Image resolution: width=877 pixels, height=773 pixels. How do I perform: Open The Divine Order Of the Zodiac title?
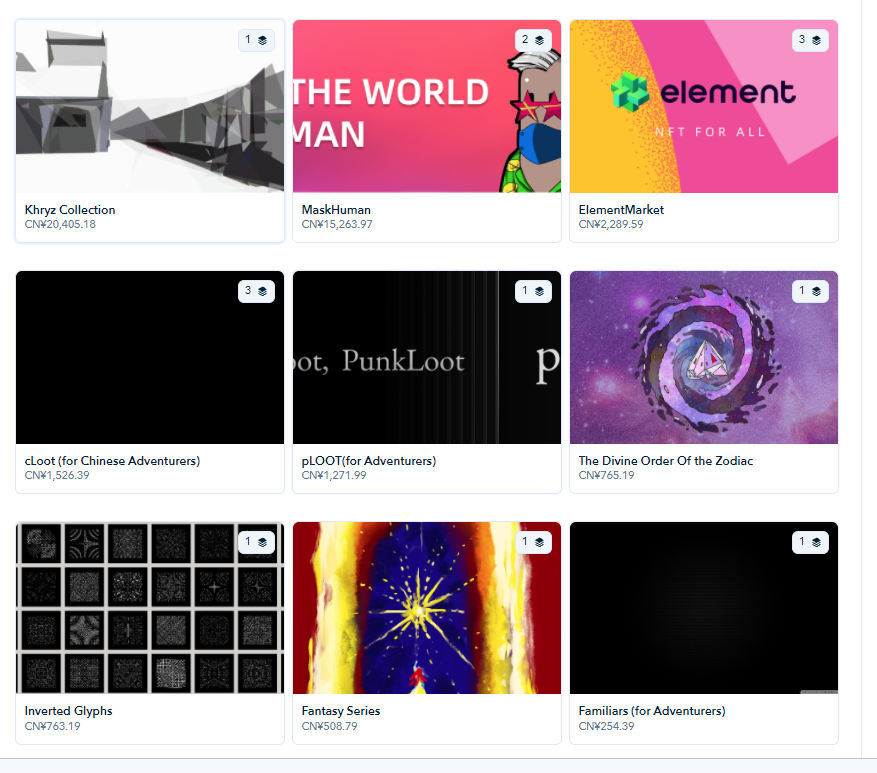point(666,461)
